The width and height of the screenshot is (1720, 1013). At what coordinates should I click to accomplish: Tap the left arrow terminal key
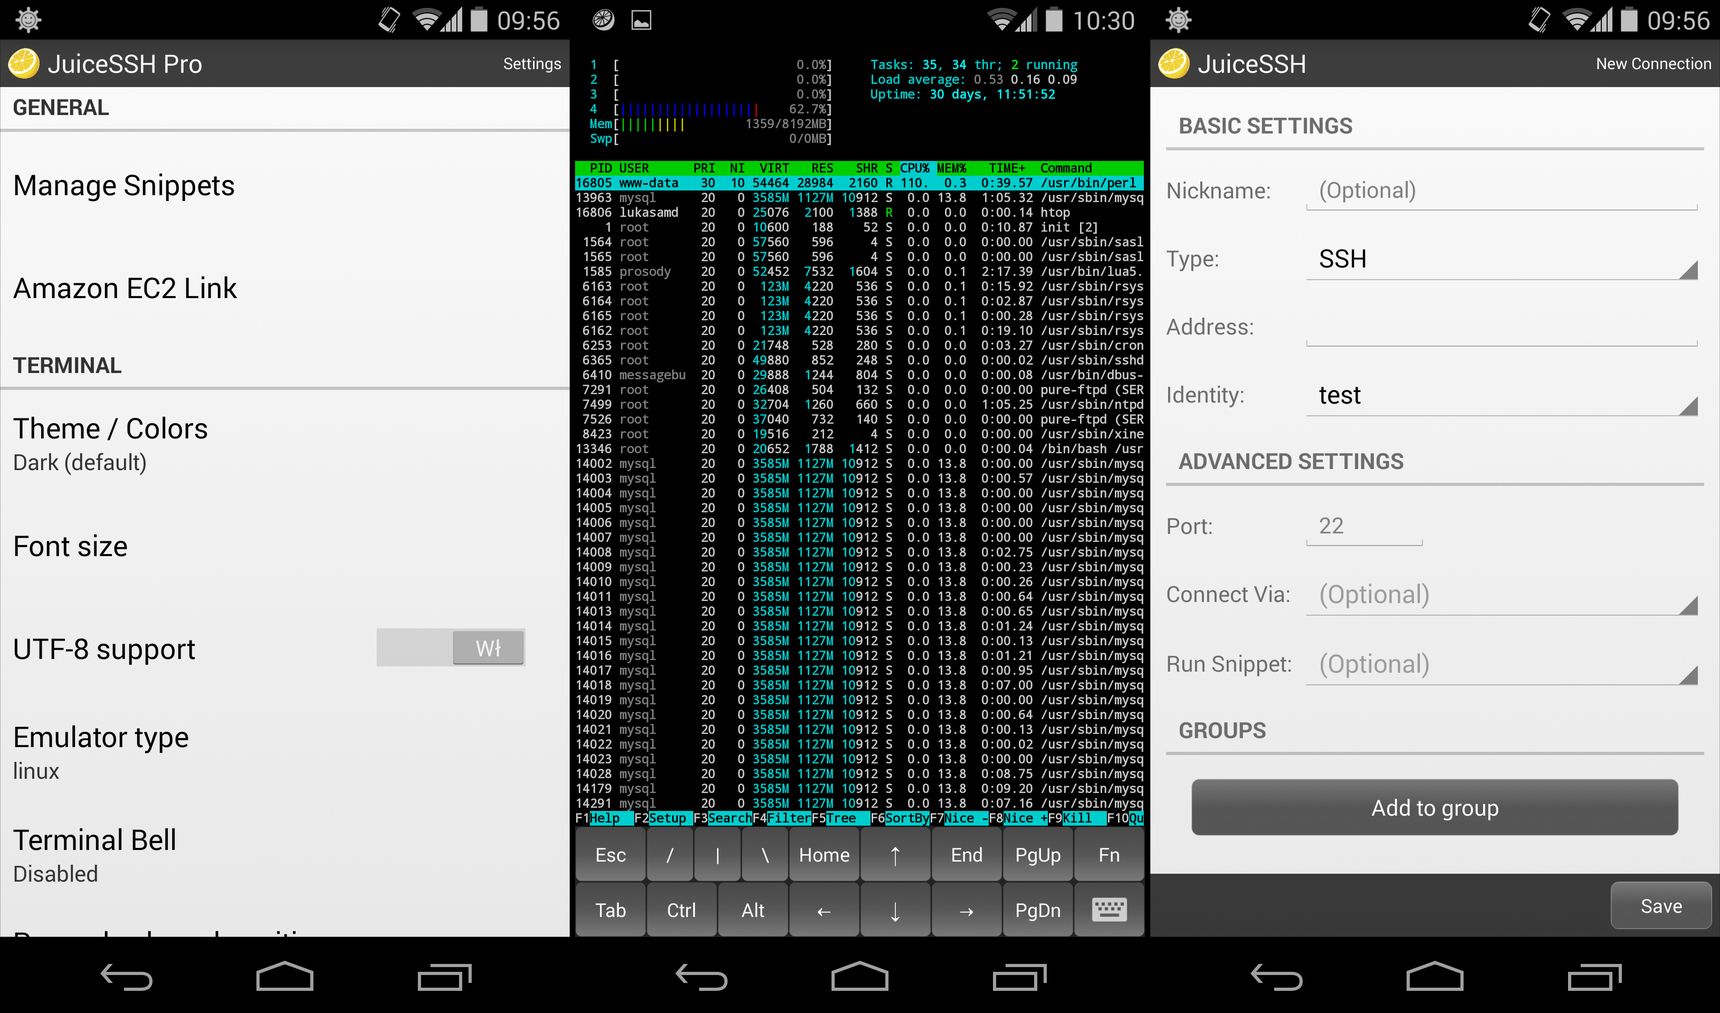[824, 910]
